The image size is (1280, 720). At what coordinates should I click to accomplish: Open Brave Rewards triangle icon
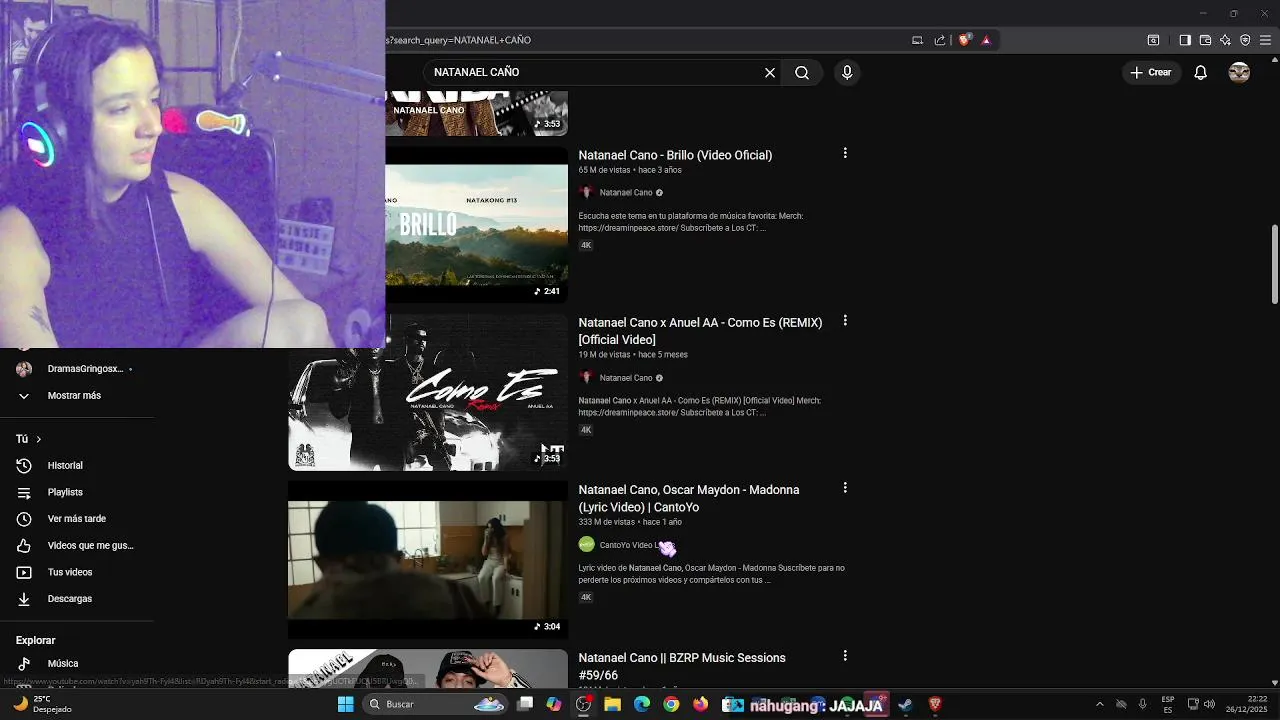pos(986,40)
